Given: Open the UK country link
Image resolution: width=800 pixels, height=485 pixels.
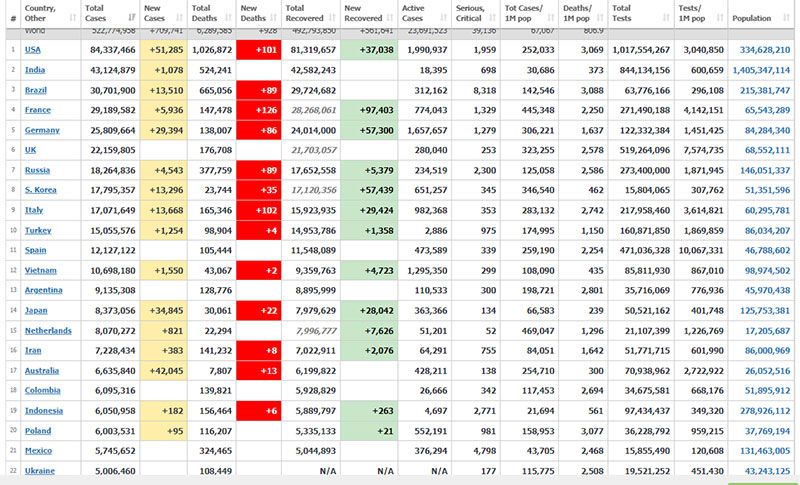Looking at the screenshot, I should [x=31, y=150].
